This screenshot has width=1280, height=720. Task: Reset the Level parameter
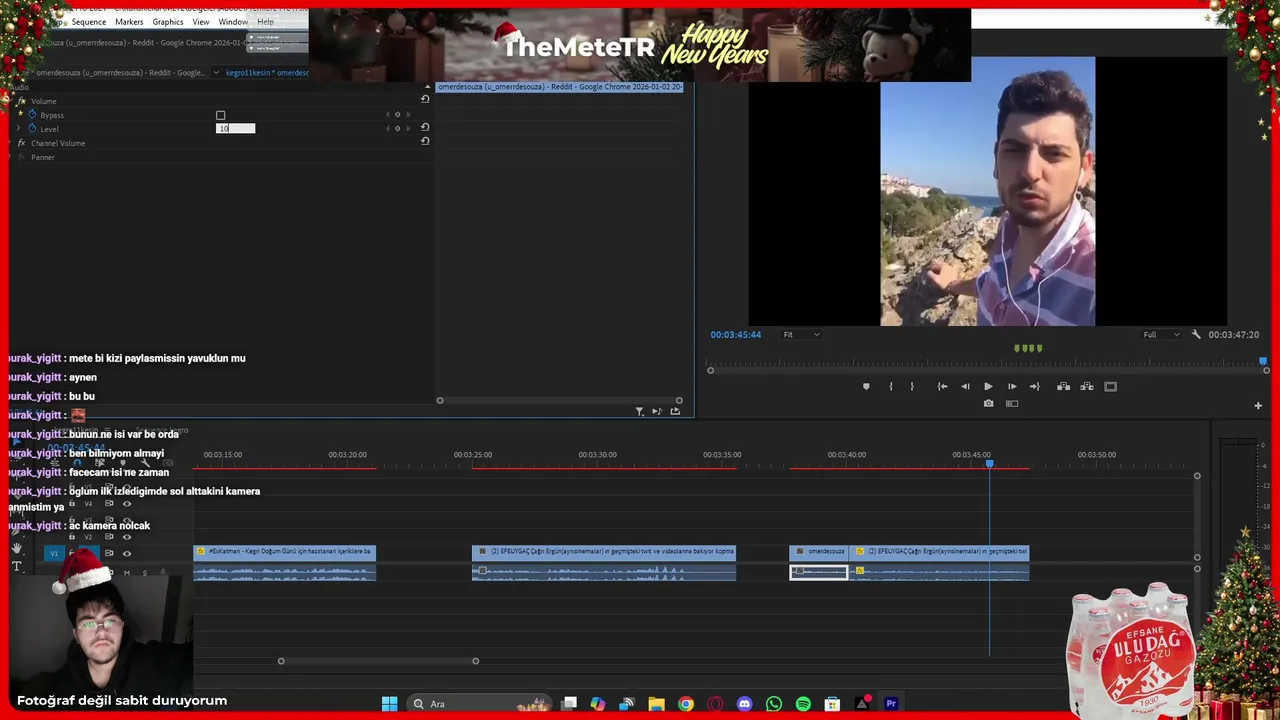click(425, 127)
